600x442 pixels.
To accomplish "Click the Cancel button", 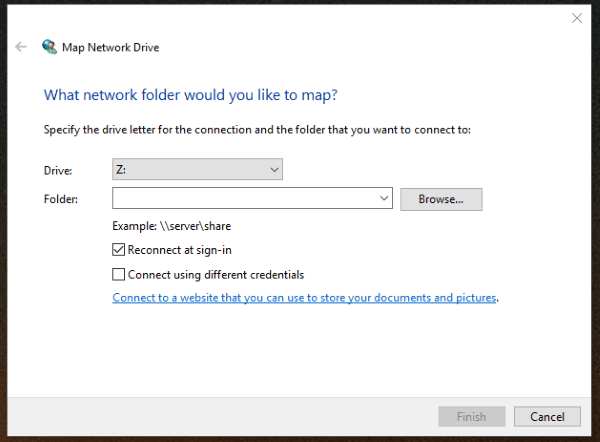I will pos(547,417).
